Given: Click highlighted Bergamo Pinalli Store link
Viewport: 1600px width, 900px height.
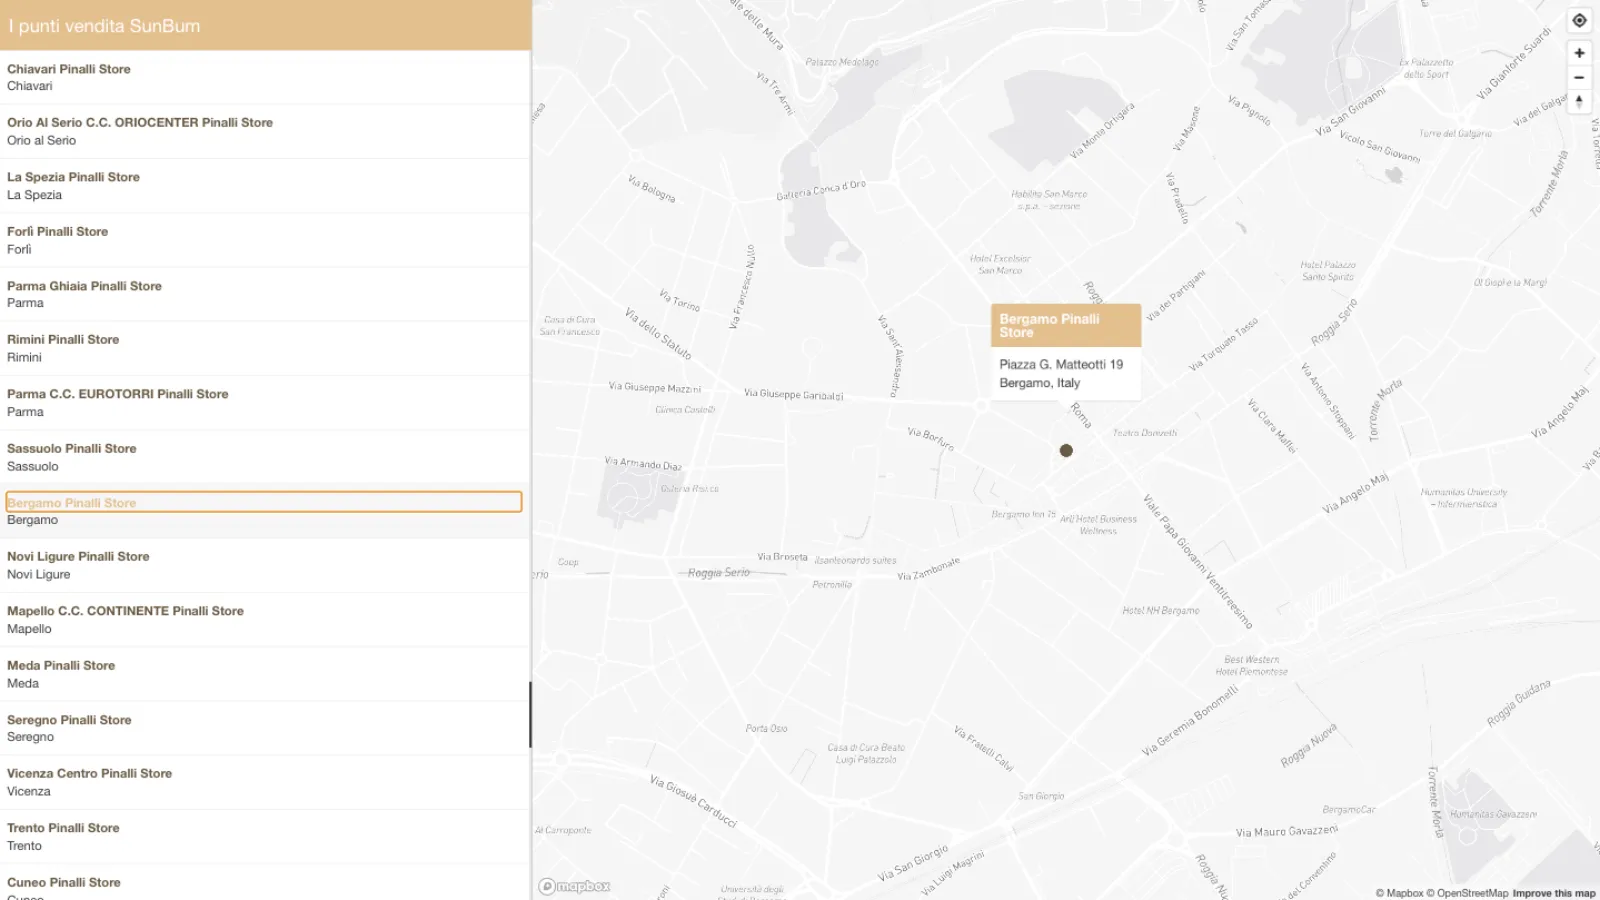Looking at the screenshot, I should 264,502.
